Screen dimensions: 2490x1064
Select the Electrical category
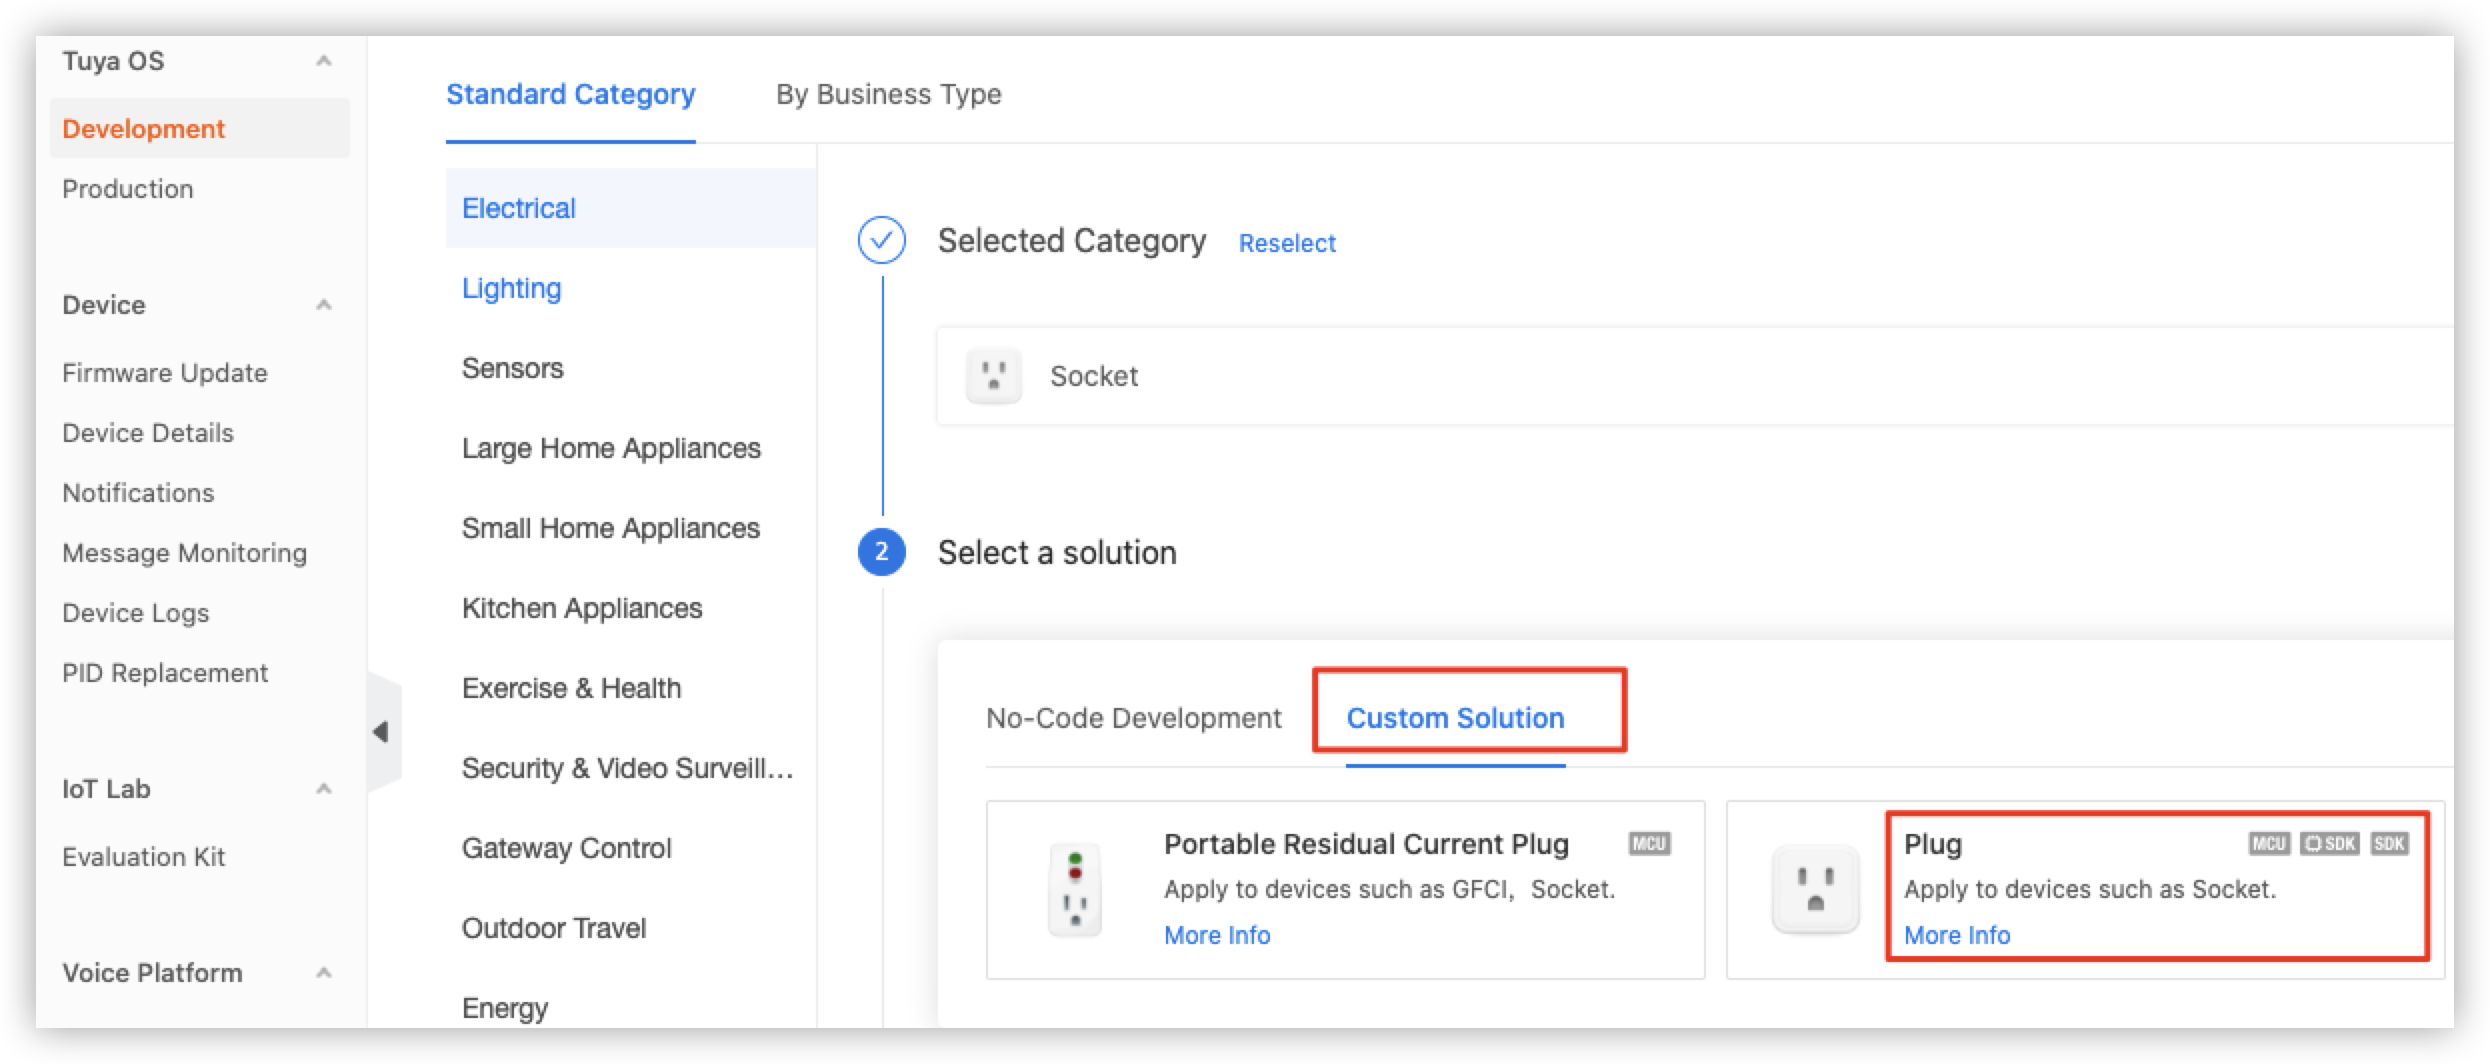631,208
